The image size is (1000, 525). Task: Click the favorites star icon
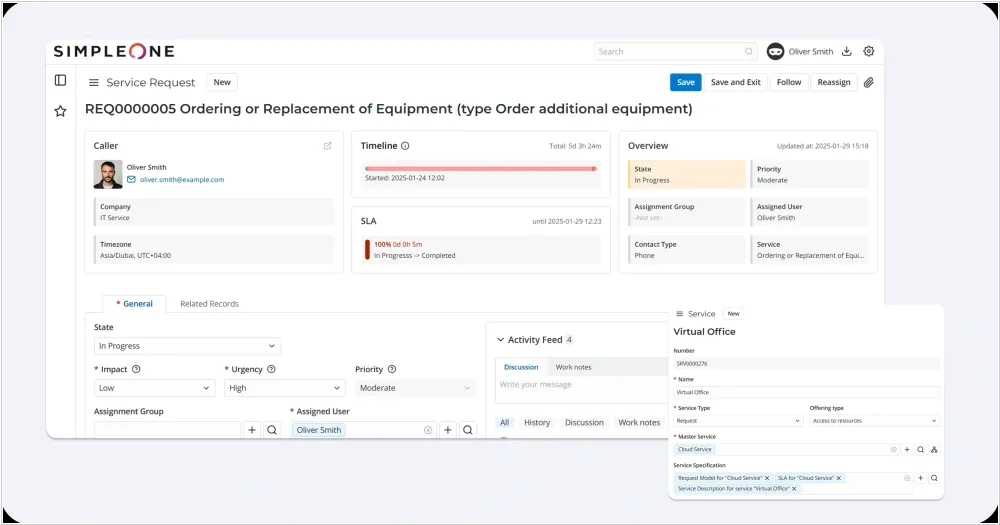(x=60, y=111)
